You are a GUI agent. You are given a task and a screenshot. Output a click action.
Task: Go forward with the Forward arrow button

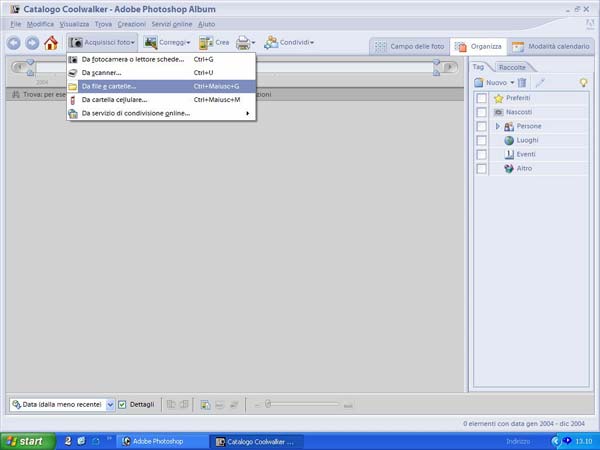click(32, 43)
